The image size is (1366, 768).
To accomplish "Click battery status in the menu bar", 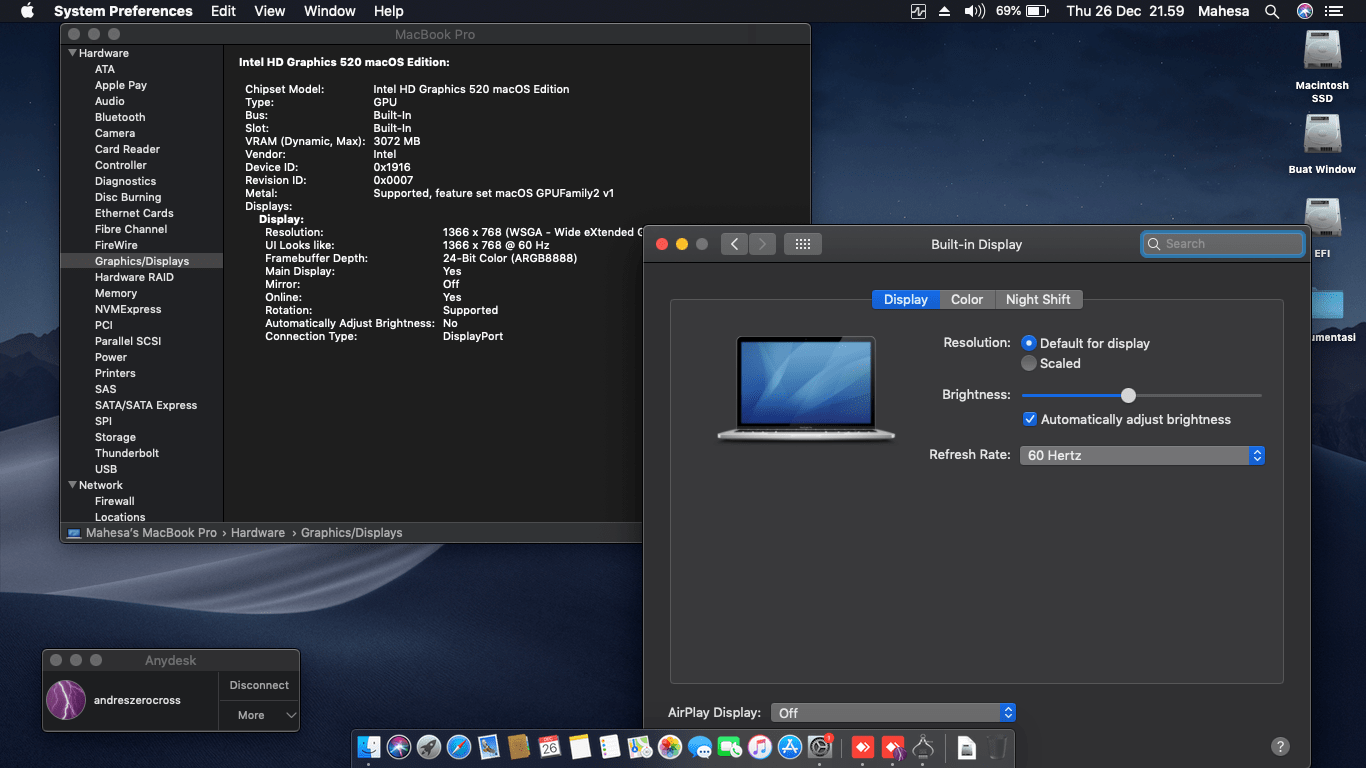I will [1021, 11].
